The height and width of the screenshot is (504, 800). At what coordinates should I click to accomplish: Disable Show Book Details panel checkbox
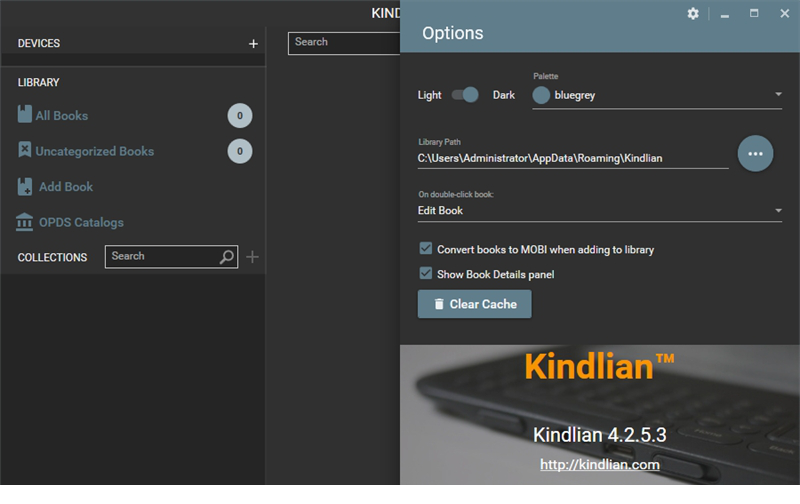[425, 274]
